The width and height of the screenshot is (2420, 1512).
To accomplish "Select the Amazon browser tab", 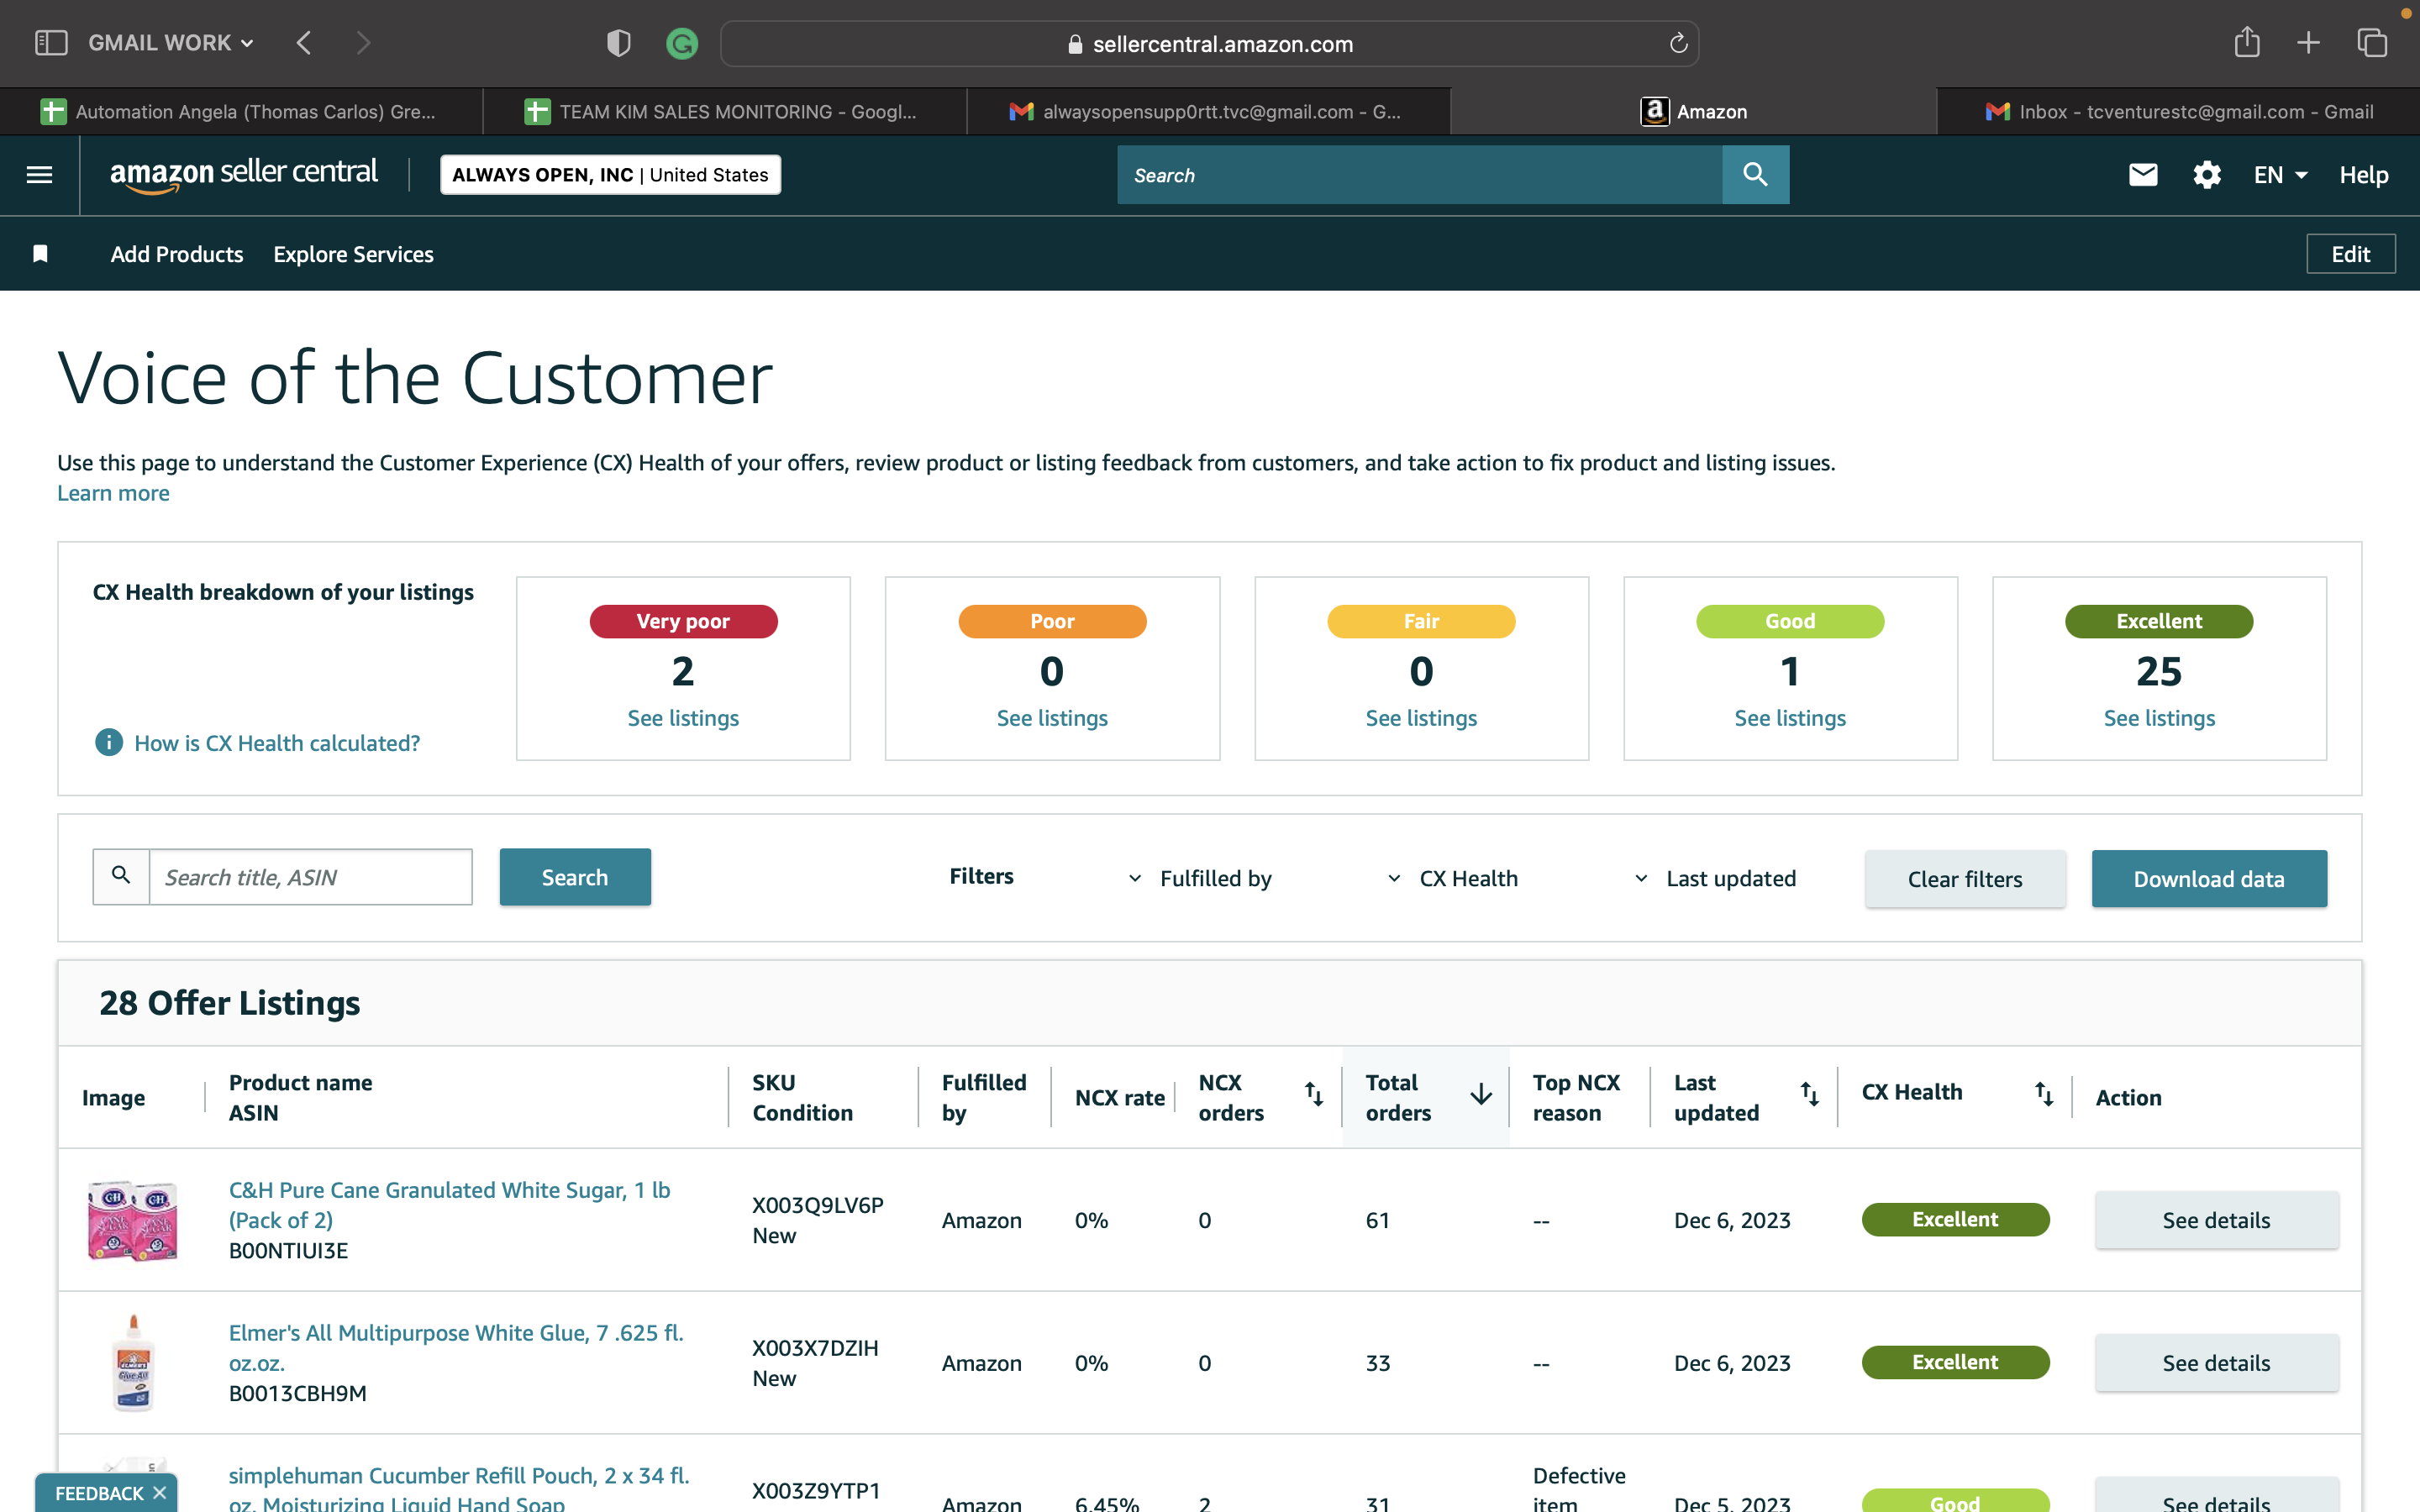I will 1693,111.
